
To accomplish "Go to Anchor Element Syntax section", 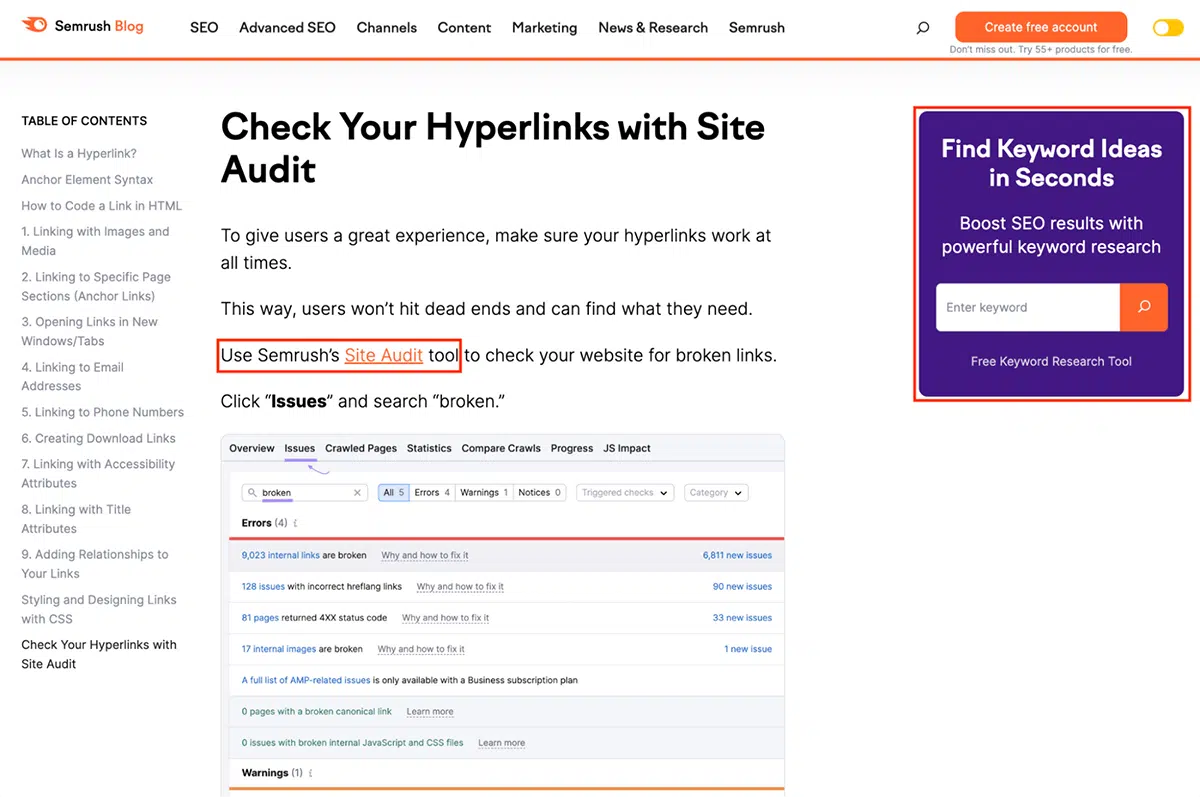I will point(87,180).
